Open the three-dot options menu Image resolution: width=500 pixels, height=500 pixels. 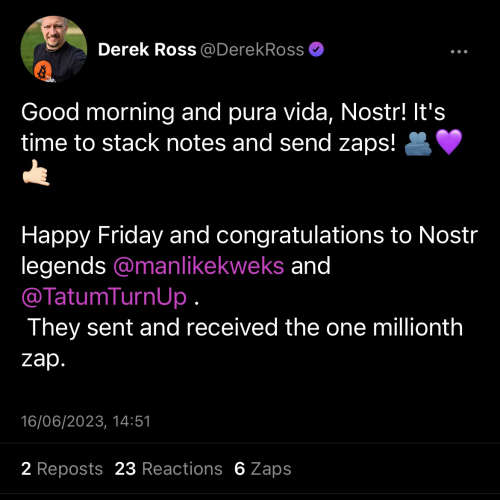click(459, 52)
